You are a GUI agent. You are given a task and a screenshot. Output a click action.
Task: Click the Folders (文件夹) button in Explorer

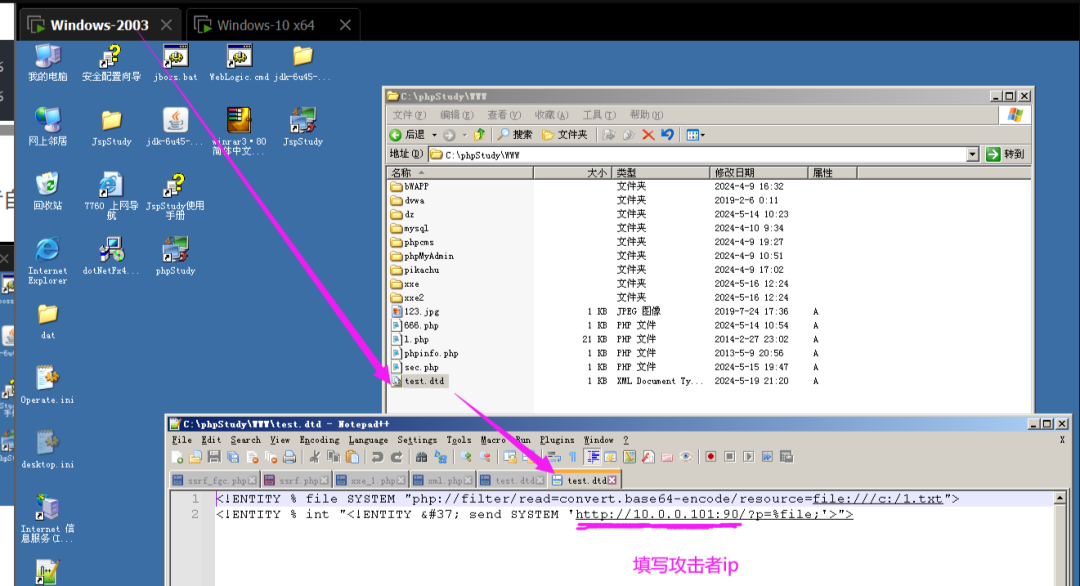pos(565,135)
